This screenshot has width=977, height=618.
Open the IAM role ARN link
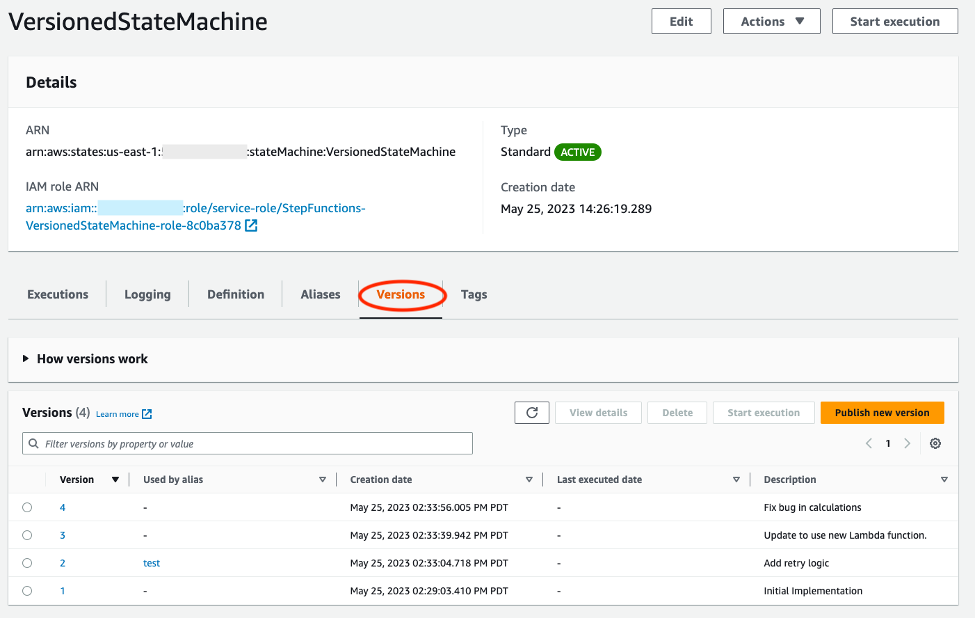(195, 217)
